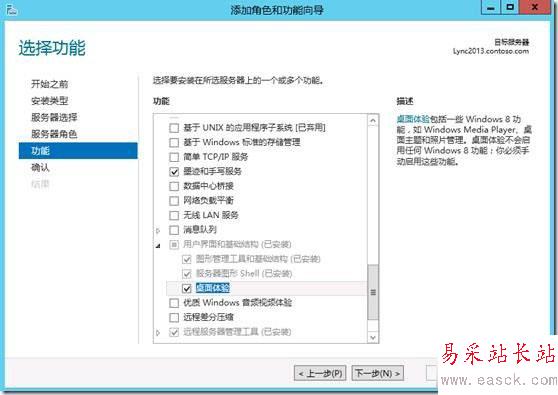Tick the 简单 TCP/IP 服务 checkbox
Viewport: 558px width, 395px height.
tap(174, 157)
